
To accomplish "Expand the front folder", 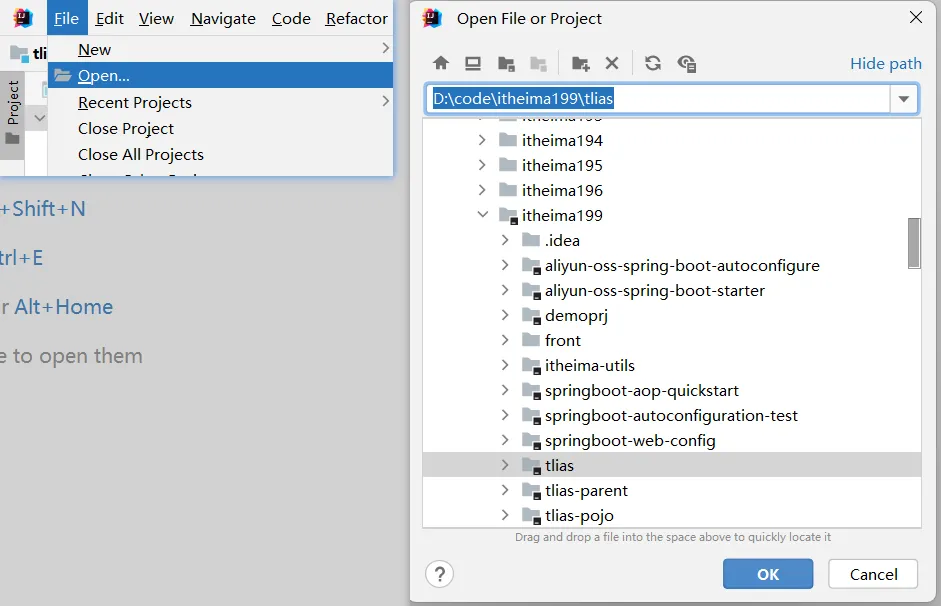I will [x=505, y=340].
